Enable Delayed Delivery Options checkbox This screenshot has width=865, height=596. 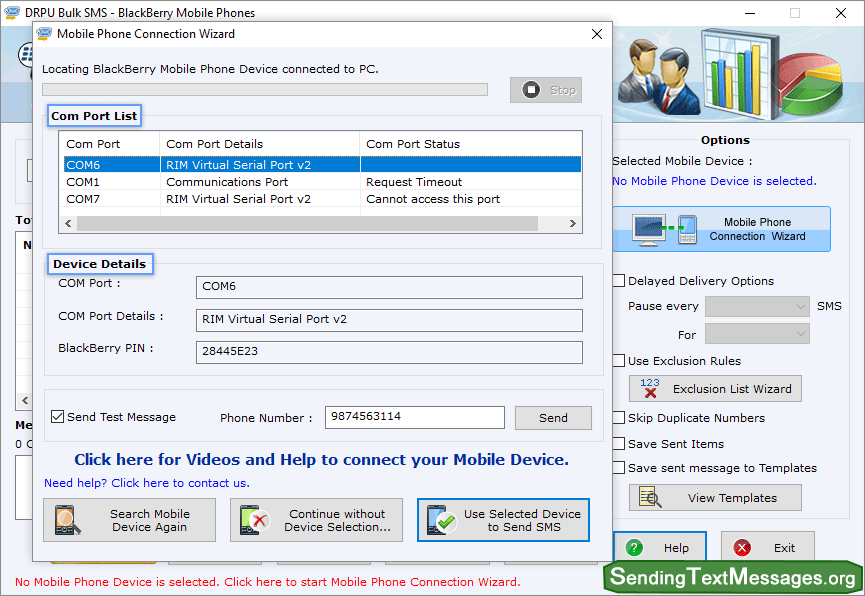[619, 280]
